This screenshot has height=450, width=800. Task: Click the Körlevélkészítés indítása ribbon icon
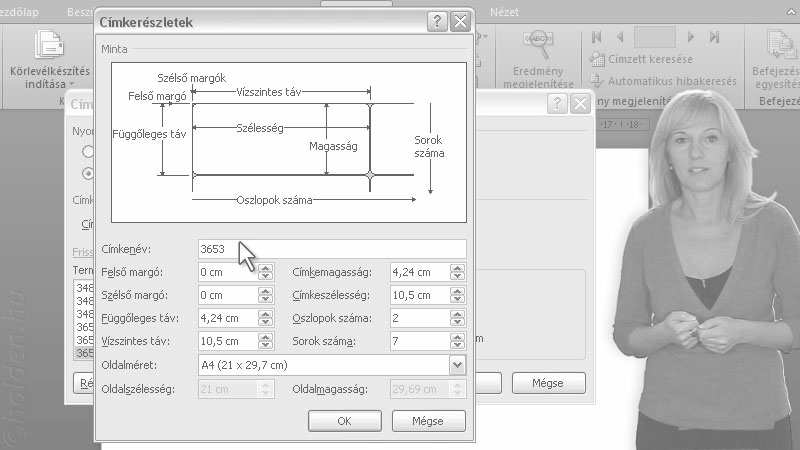[48, 47]
